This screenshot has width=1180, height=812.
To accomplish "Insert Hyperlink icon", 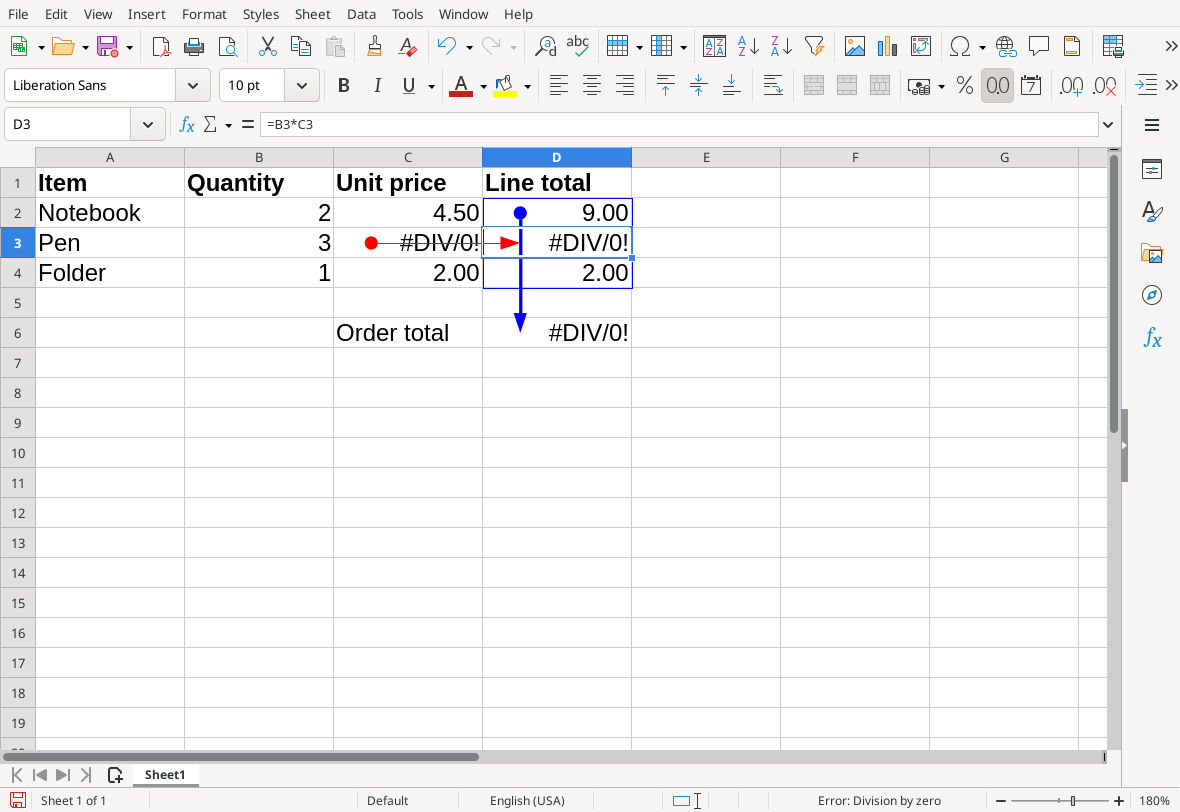I will [1006, 47].
